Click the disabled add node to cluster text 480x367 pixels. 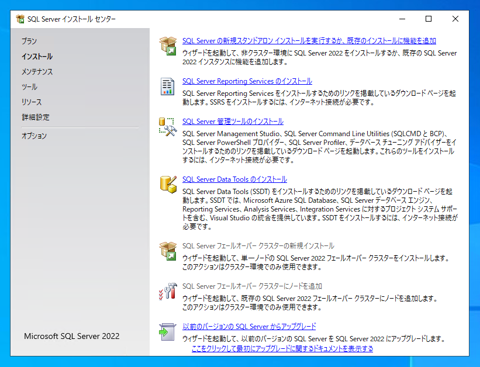pos(252,286)
